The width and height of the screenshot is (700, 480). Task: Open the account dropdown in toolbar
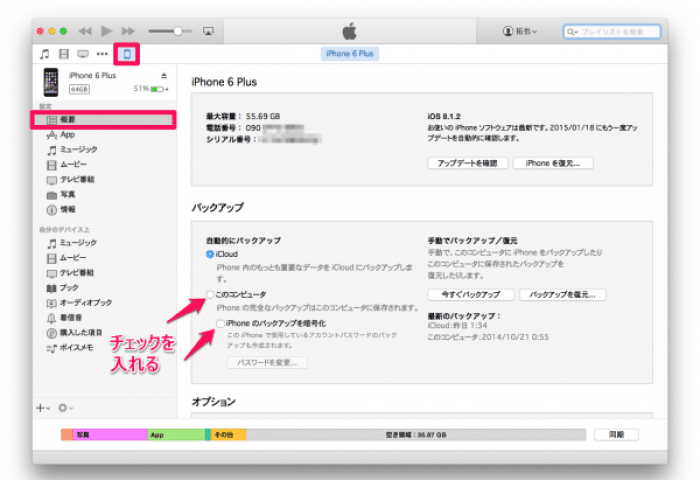(x=520, y=31)
